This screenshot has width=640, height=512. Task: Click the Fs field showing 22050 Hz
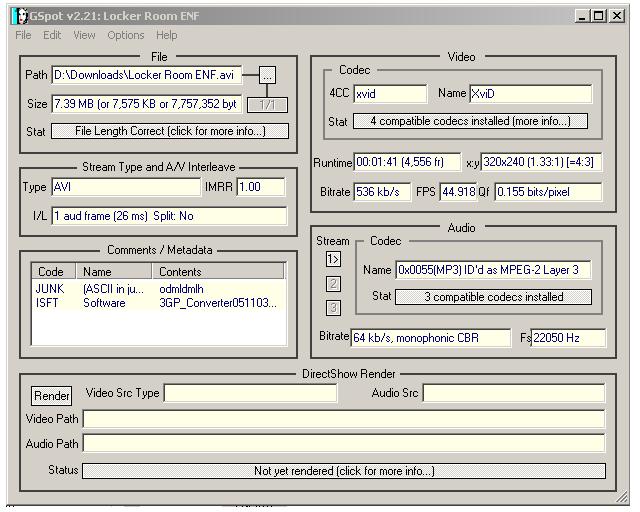click(x=568, y=338)
